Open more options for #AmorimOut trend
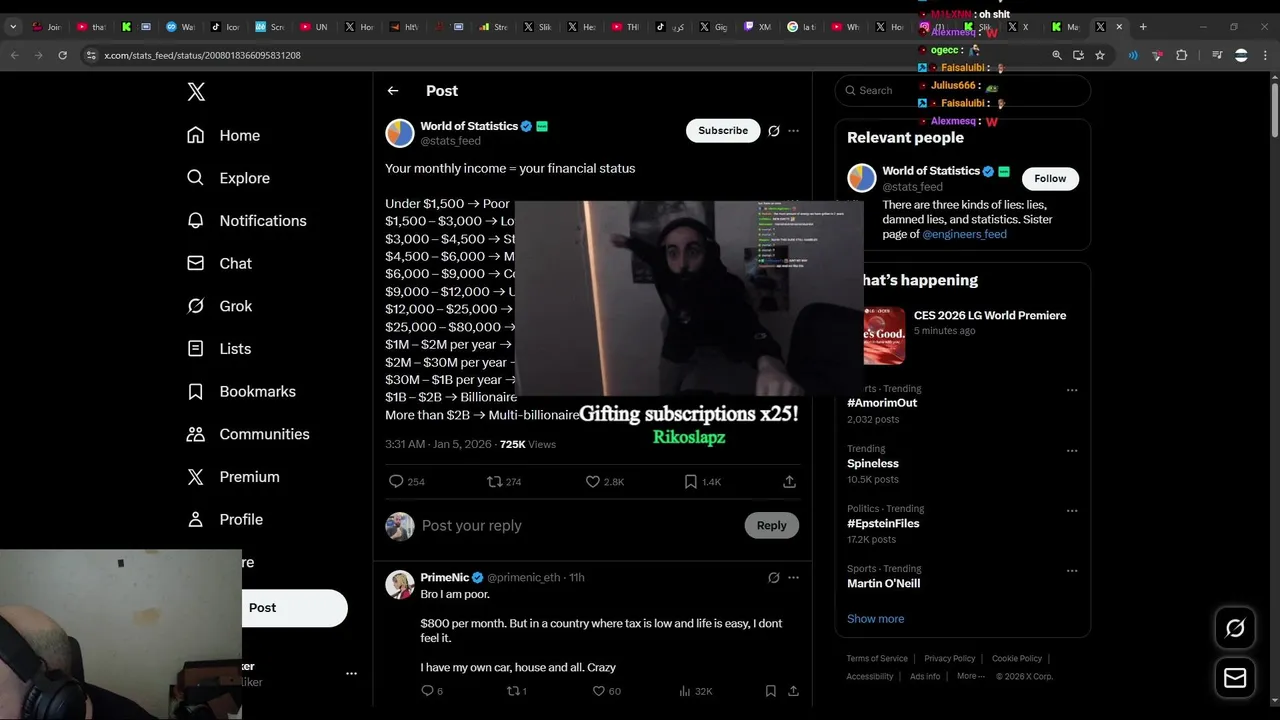Viewport: 1280px width, 720px height. click(x=1072, y=390)
